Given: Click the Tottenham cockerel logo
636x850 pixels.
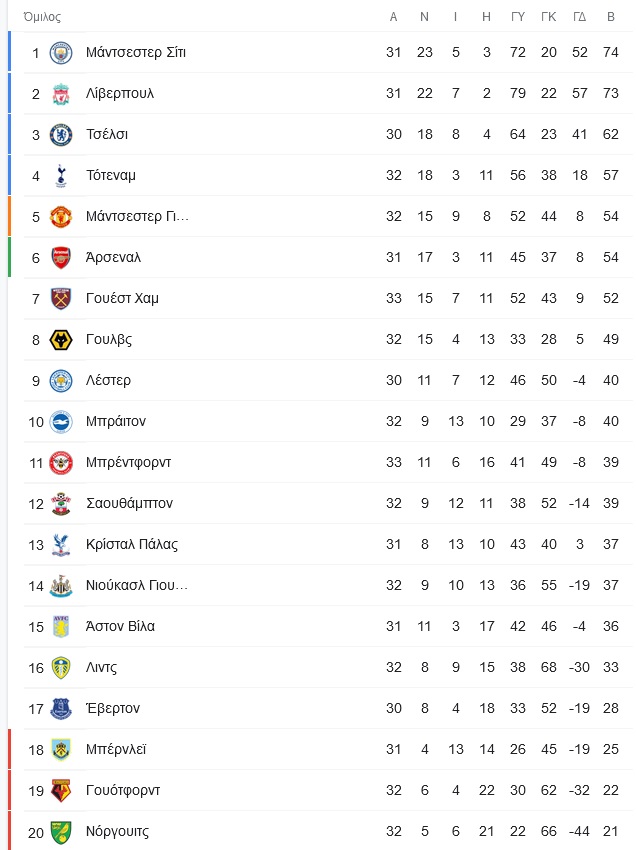Looking at the screenshot, I should click(x=61, y=176).
